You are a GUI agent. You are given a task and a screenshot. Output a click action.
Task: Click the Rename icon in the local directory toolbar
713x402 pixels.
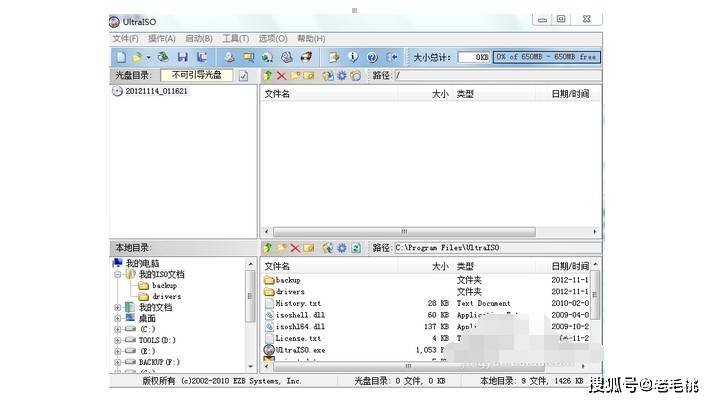click(309, 248)
